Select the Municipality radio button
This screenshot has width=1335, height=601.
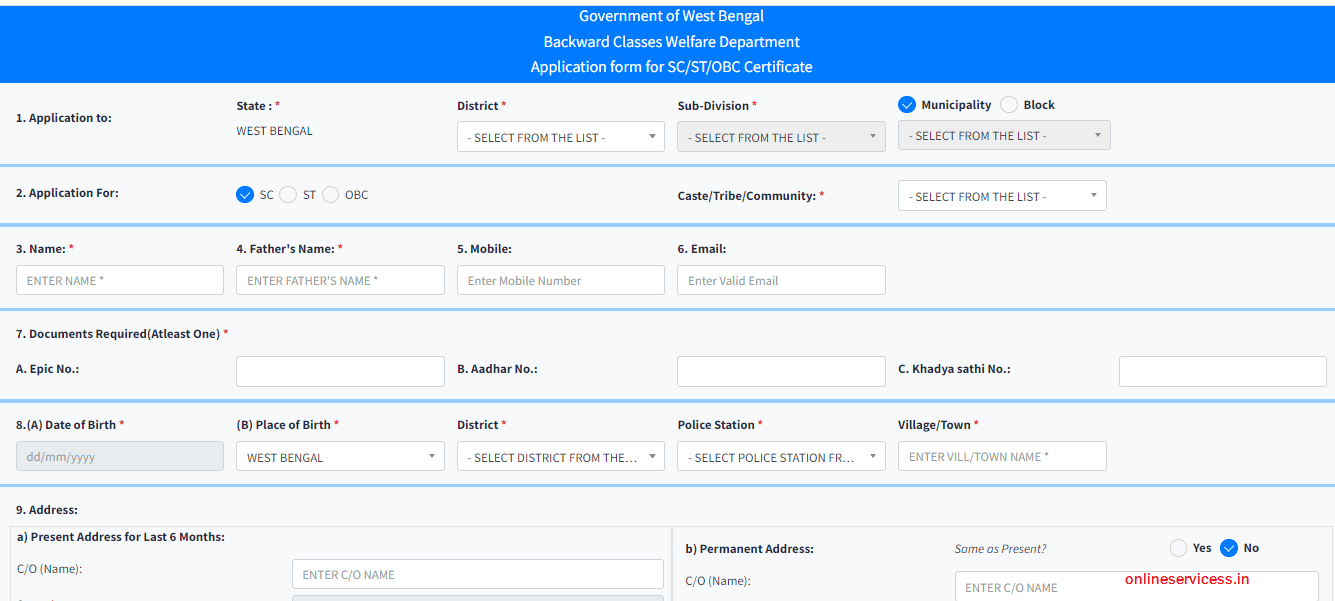[x=907, y=104]
